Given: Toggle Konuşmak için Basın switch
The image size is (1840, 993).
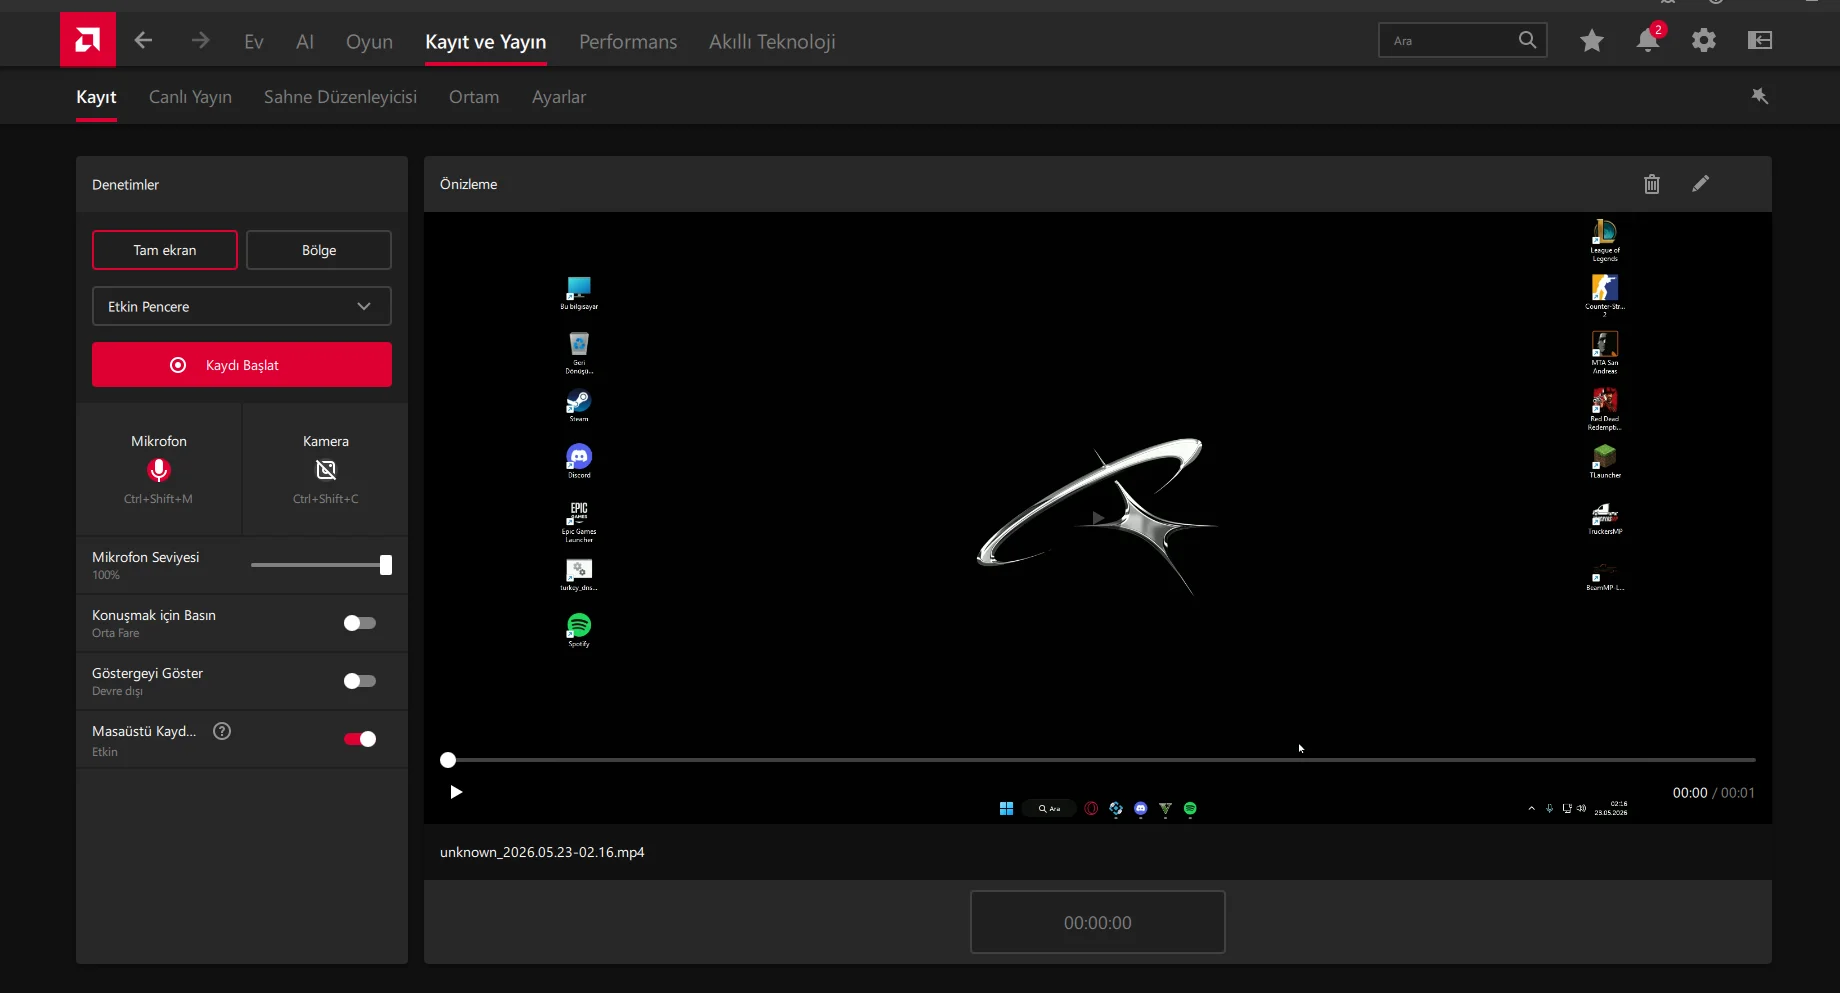Looking at the screenshot, I should [x=360, y=623].
